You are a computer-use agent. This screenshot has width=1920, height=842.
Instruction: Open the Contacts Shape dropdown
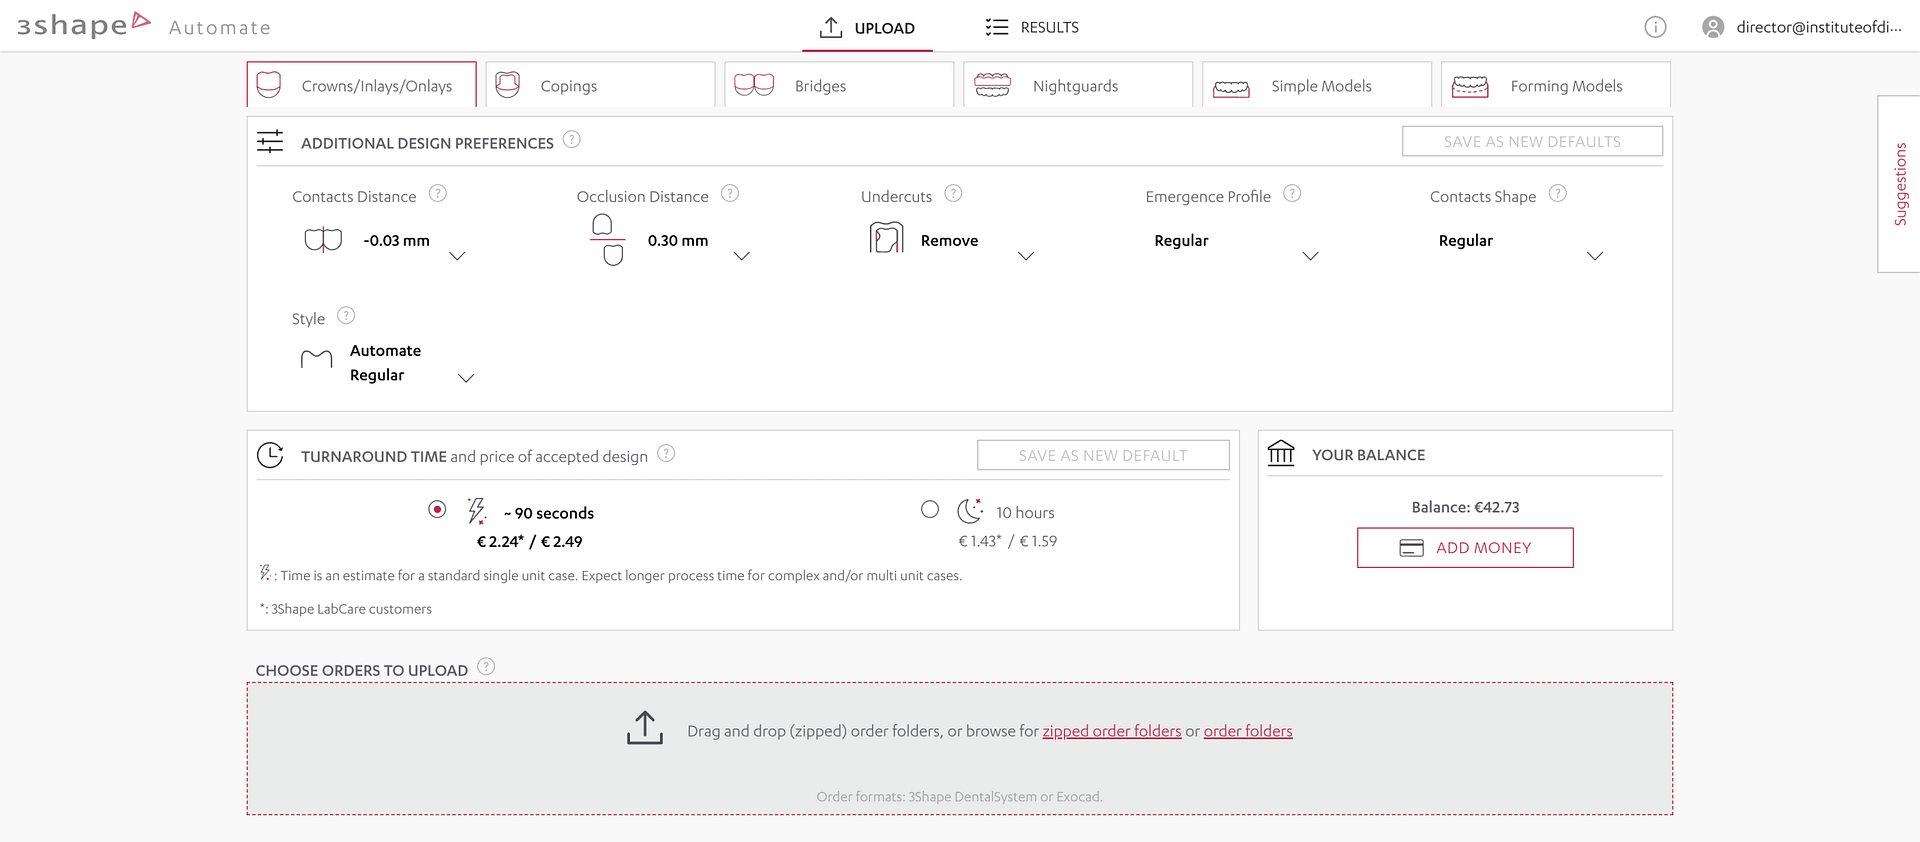(1595, 256)
